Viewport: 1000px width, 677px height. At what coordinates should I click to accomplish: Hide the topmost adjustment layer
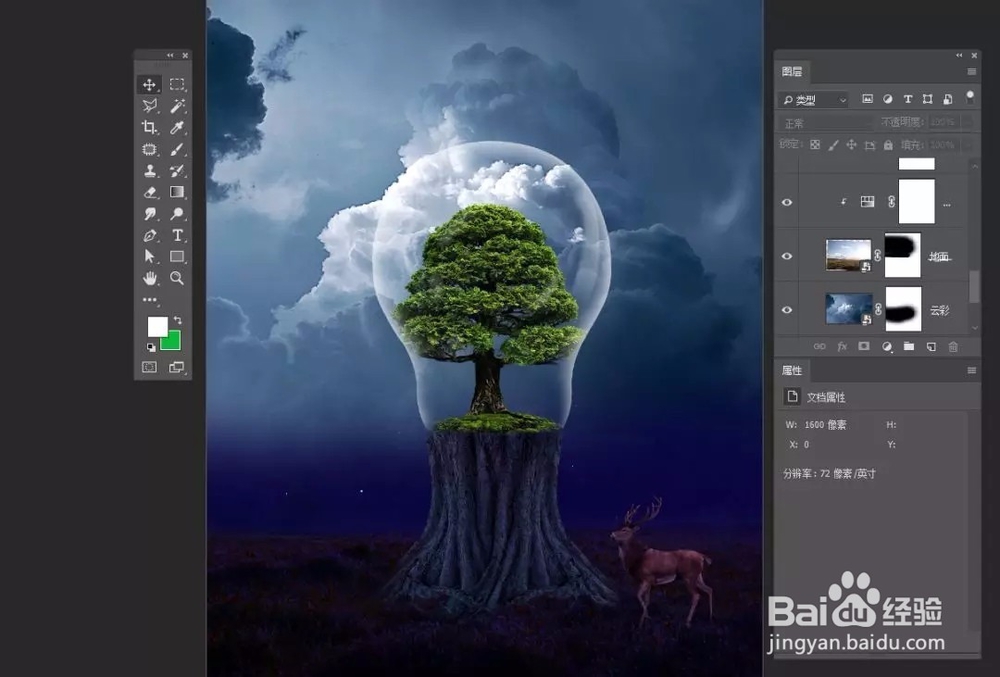point(787,202)
